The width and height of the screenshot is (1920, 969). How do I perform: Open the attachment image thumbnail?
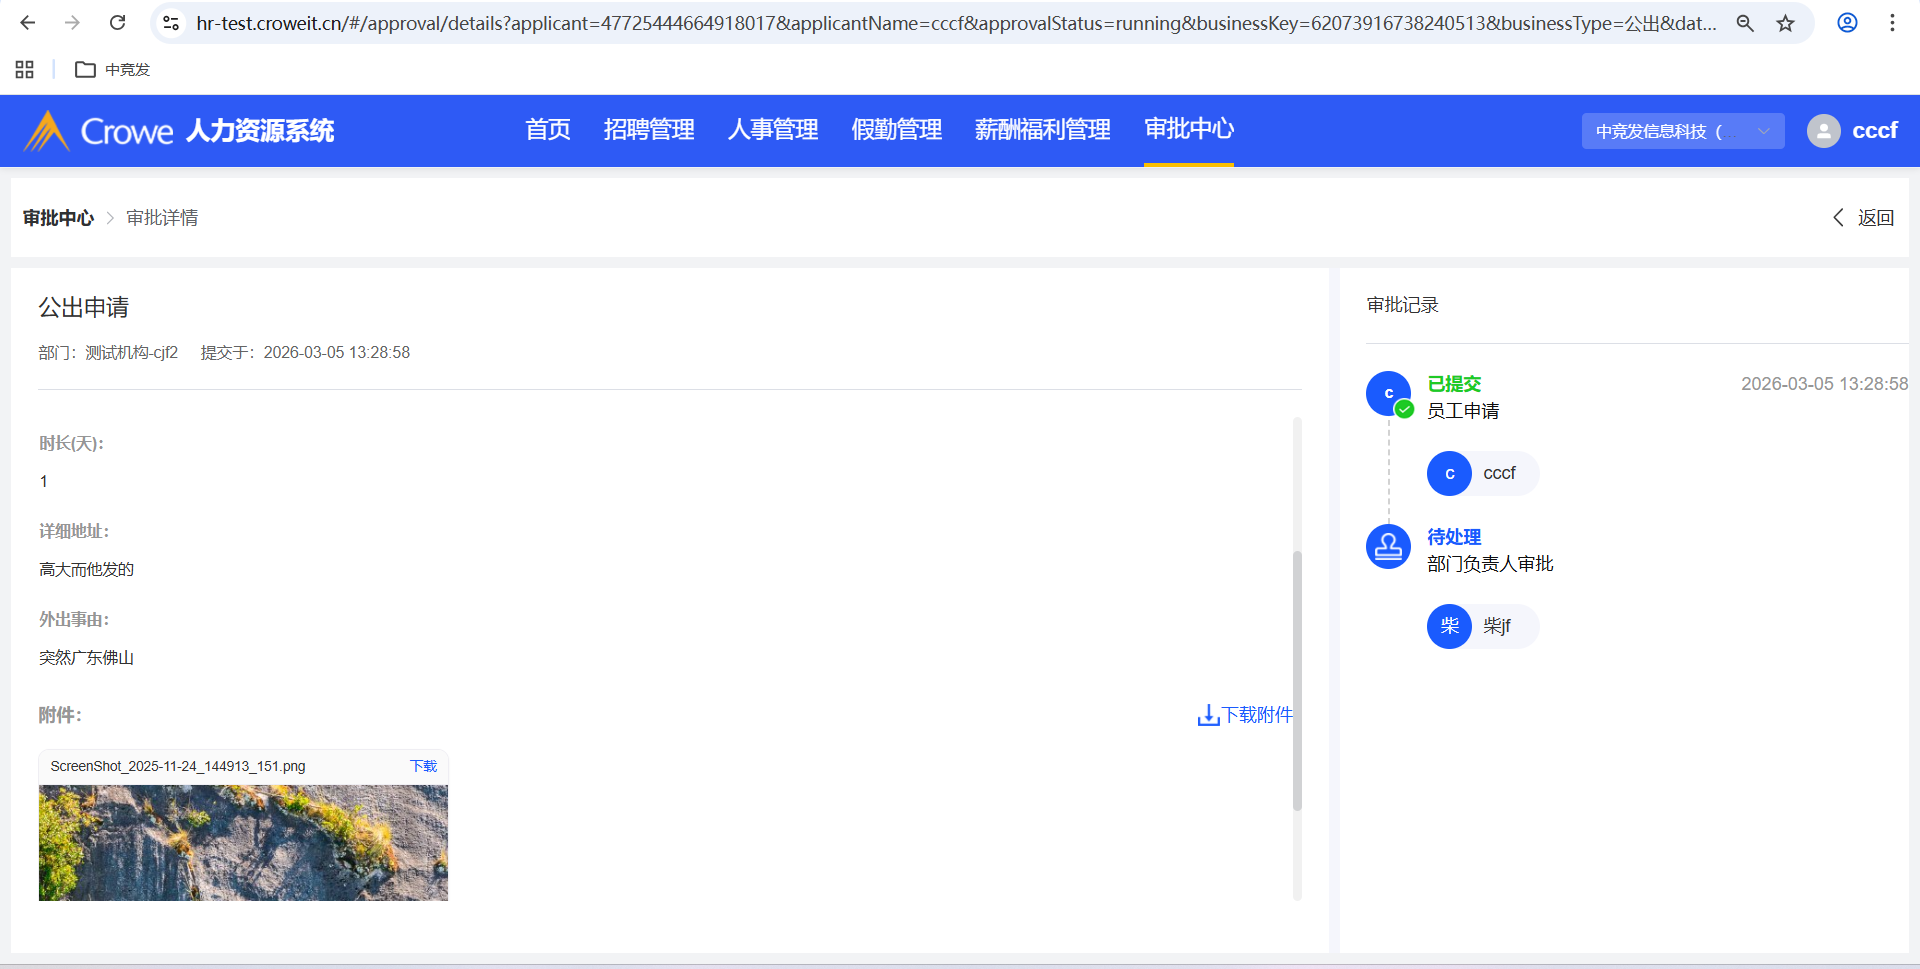pyautogui.click(x=243, y=842)
